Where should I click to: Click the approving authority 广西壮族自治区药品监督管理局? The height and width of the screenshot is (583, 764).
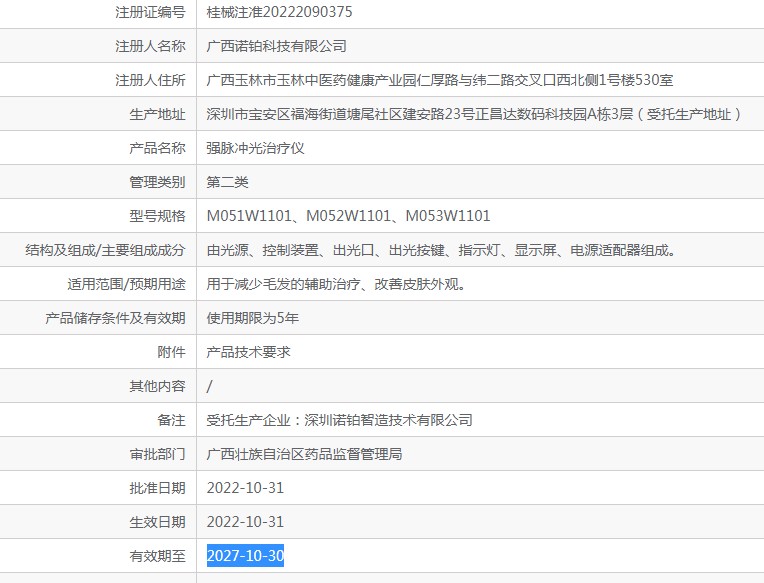click(x=305, y=454)
